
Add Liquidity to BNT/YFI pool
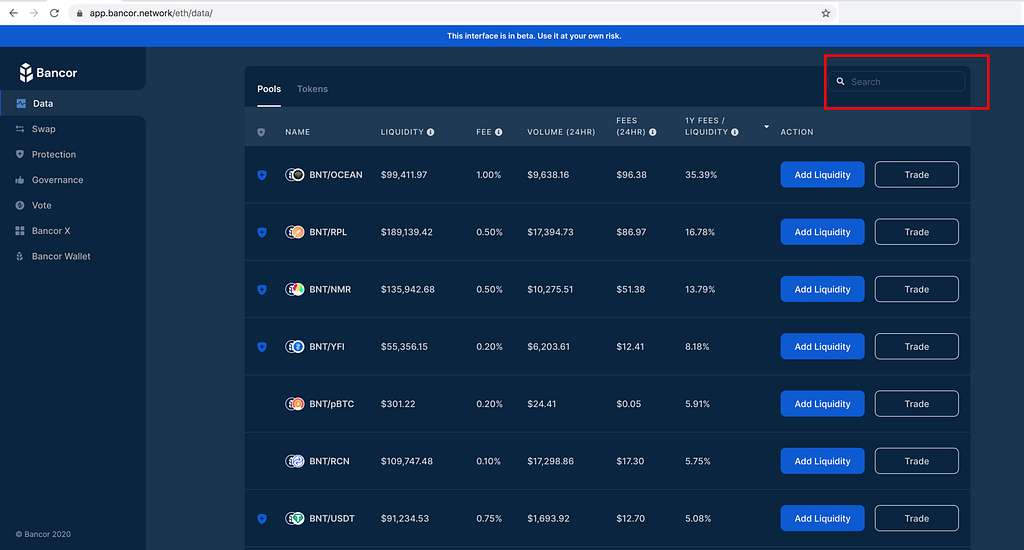822,346
